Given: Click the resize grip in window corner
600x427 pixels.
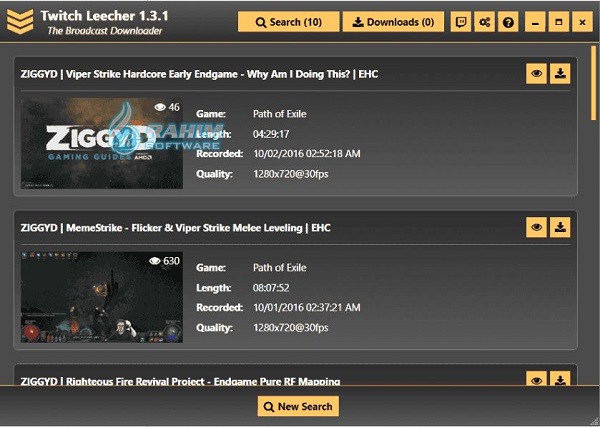Looking at the screenshot, I should point(593,421).
